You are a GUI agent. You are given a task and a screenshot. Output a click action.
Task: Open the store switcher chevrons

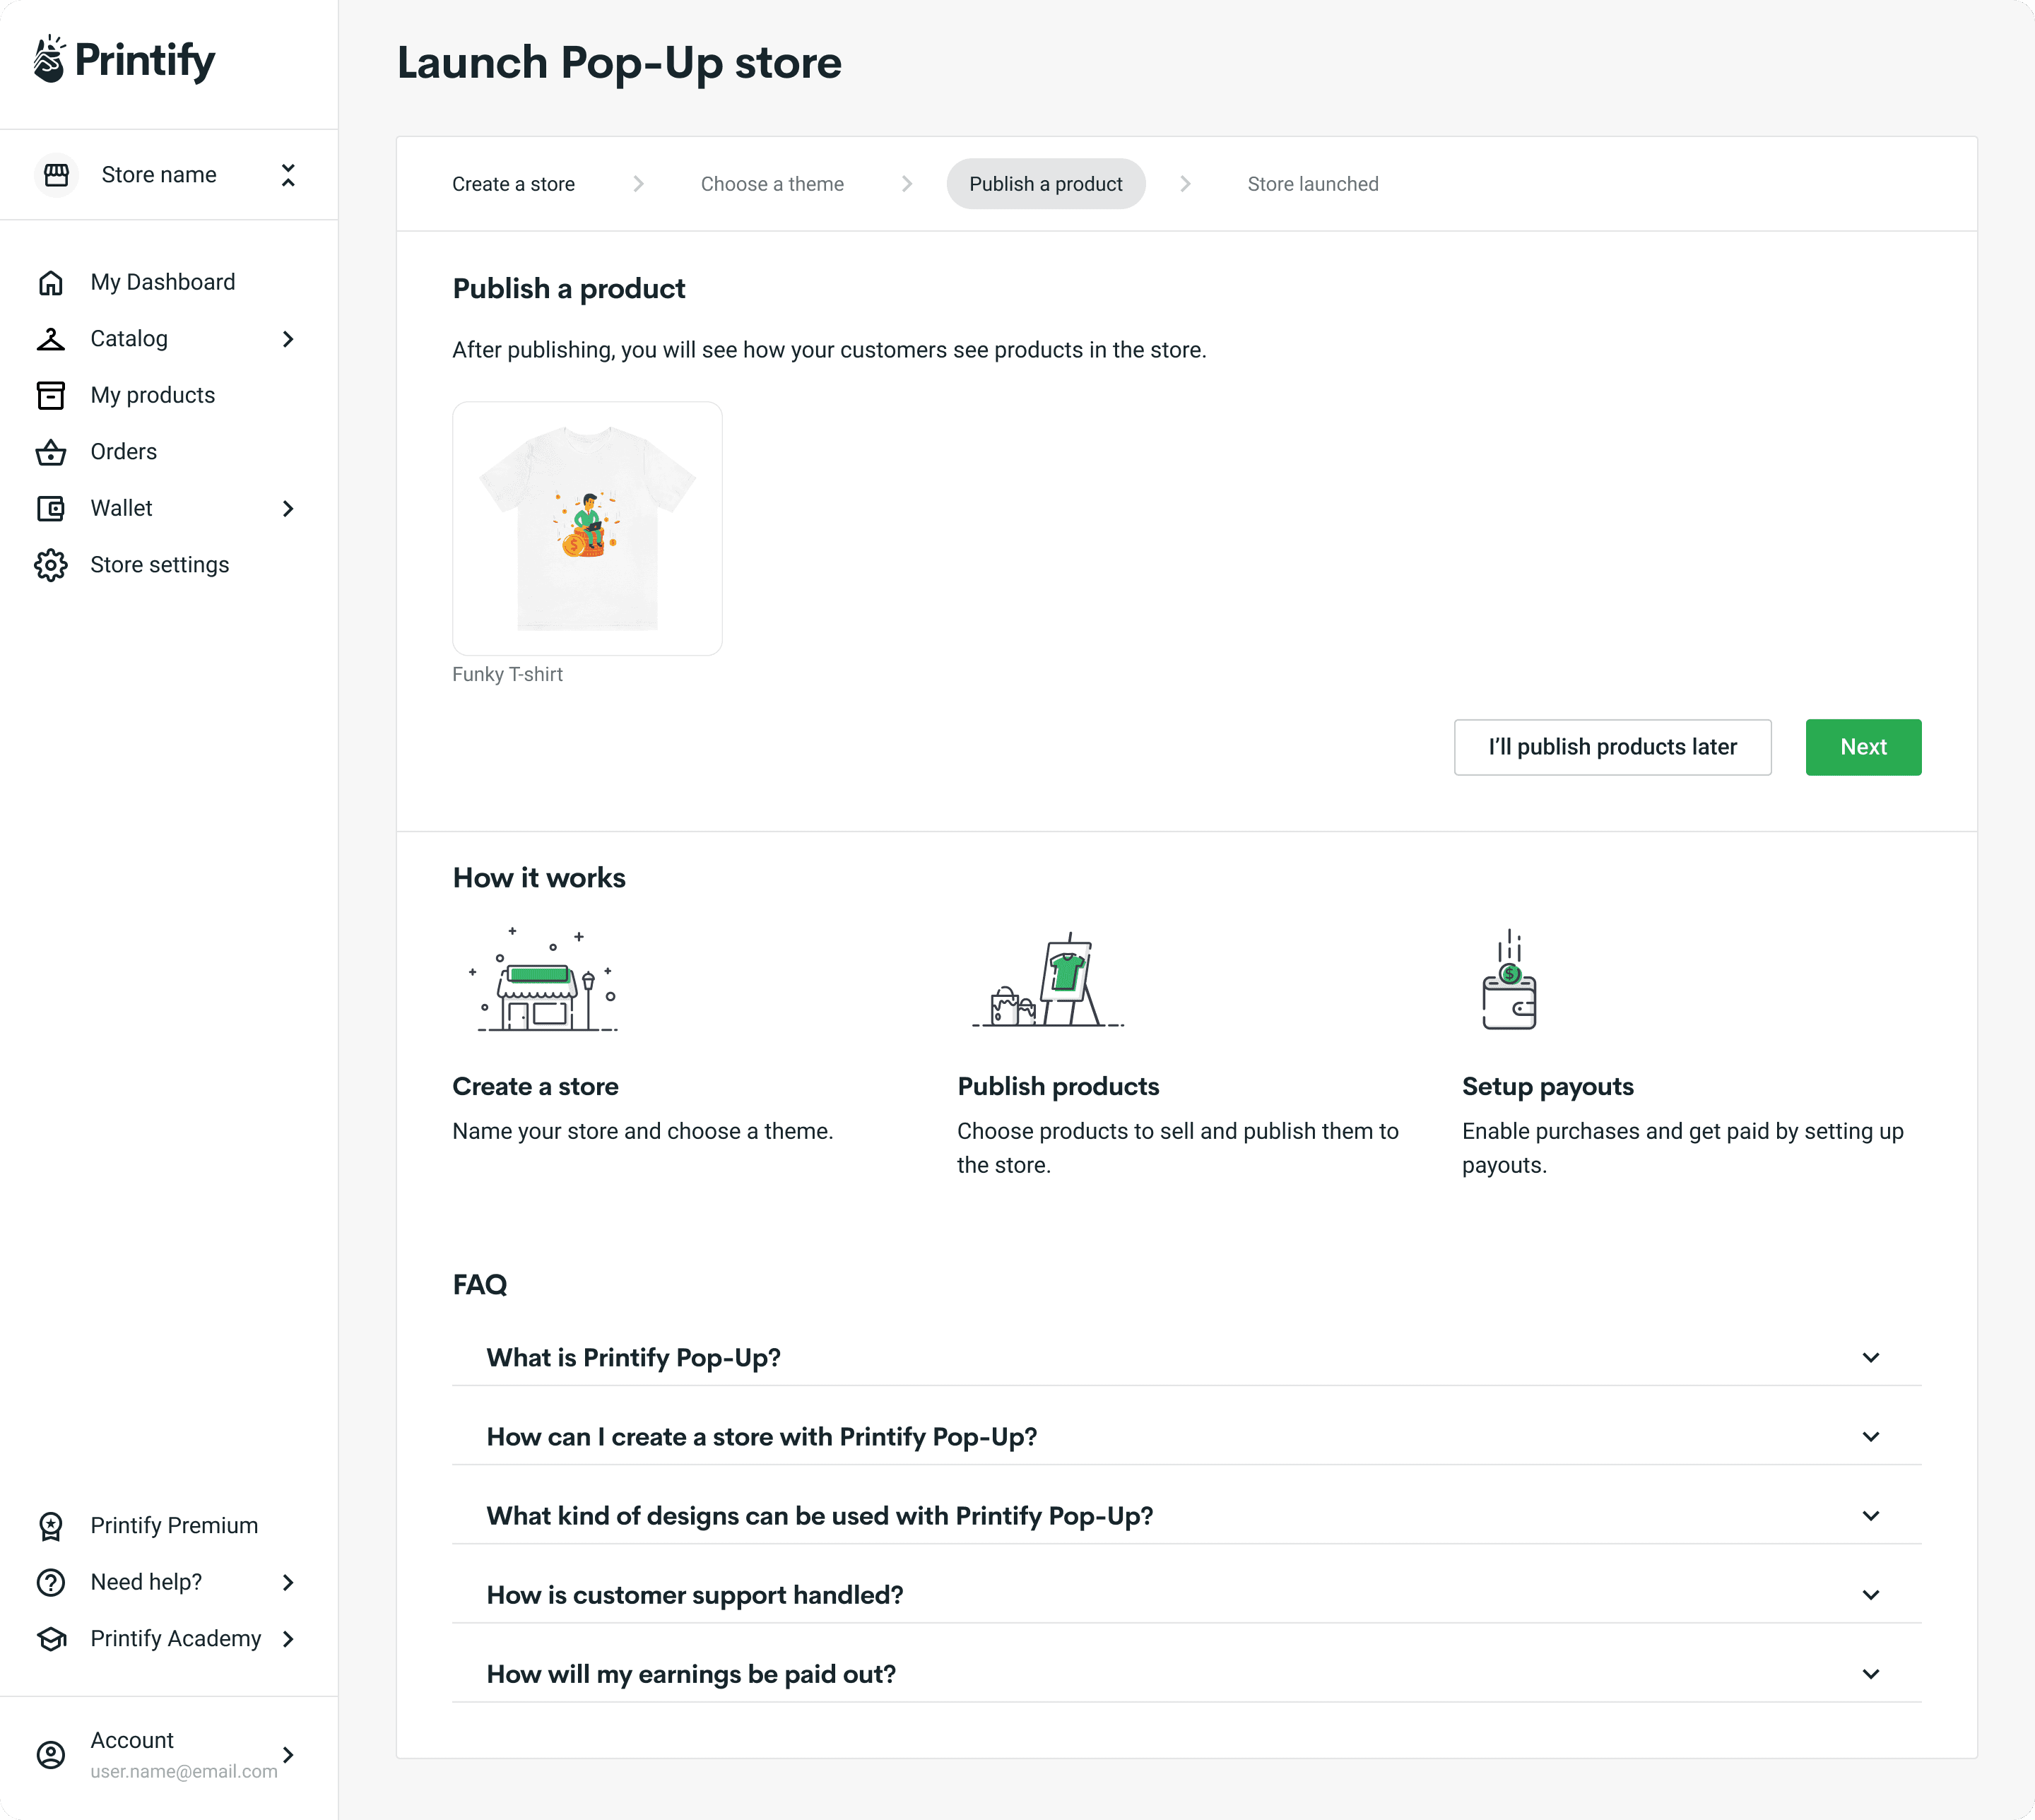(x=288, y=175)
